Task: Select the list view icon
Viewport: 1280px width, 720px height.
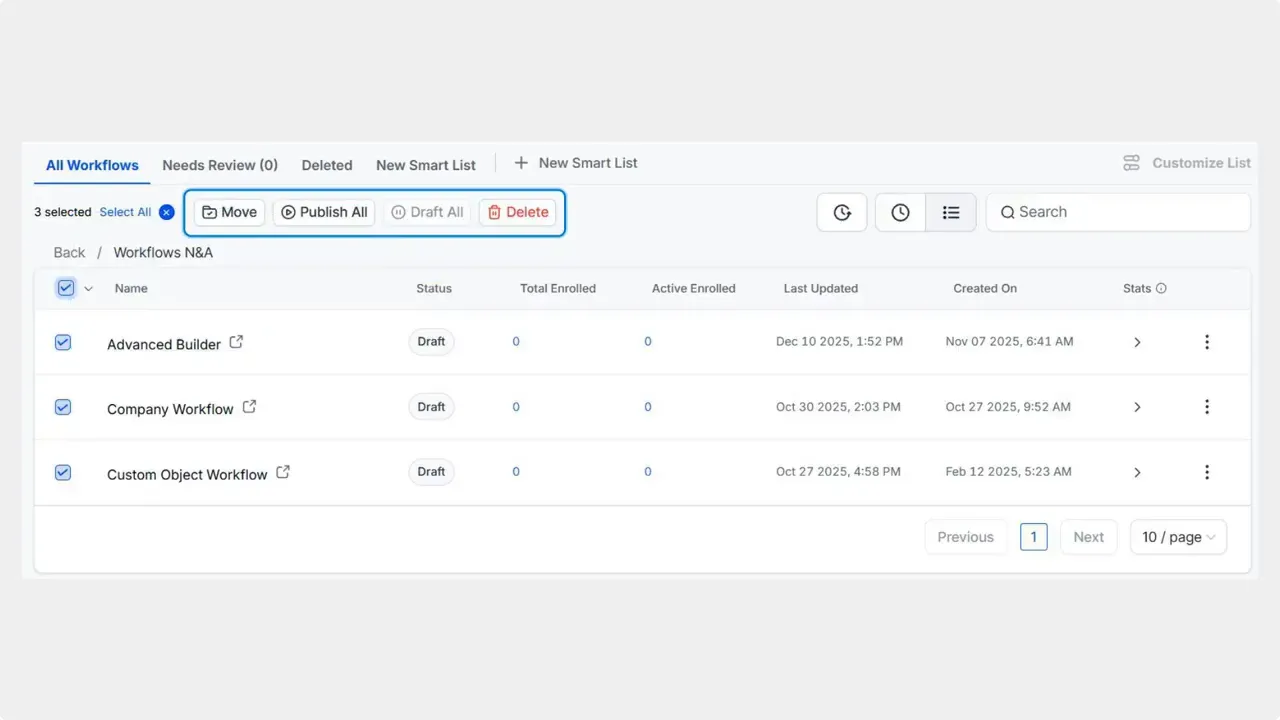Action: coord(951,212)
